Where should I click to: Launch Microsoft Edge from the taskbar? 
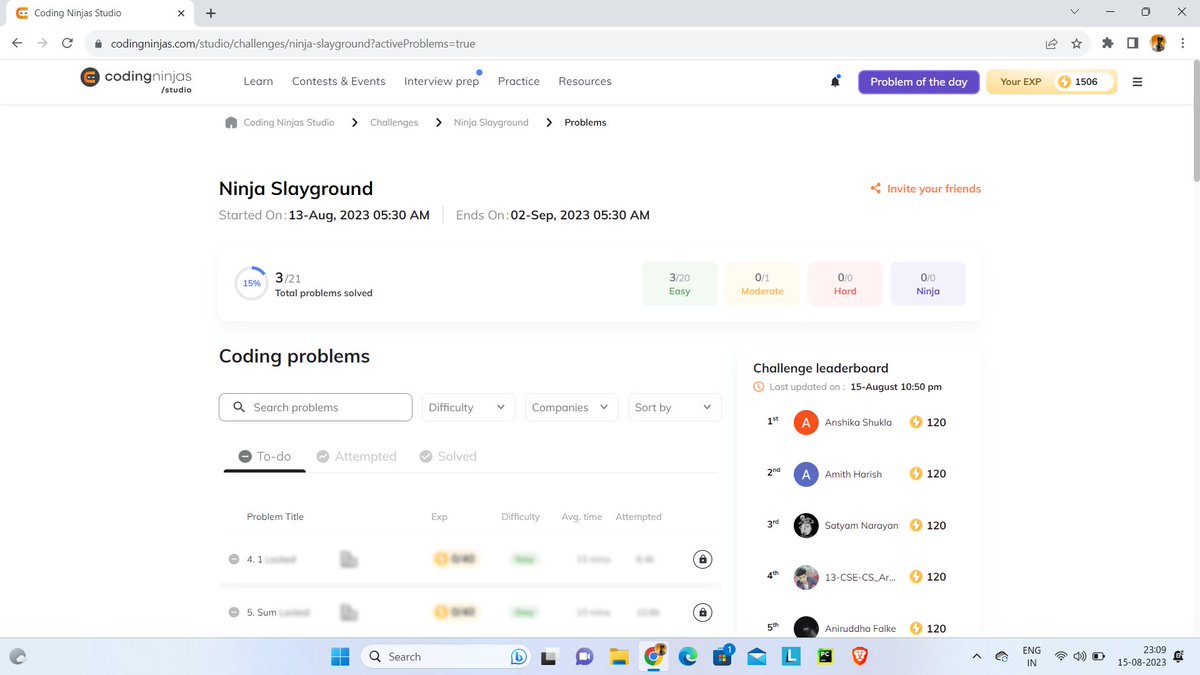point(687,656)
